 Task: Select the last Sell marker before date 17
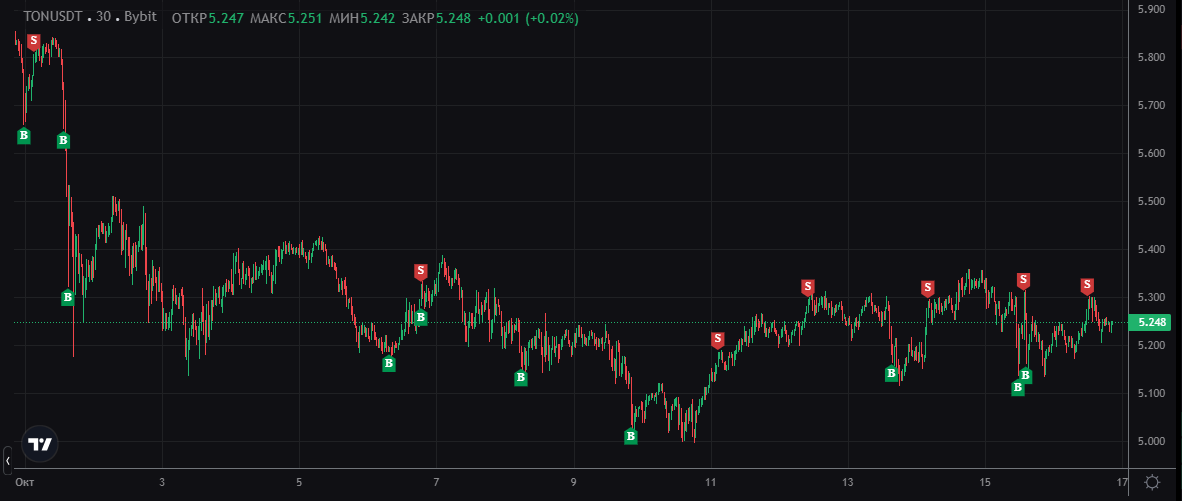[x=1086, y=286]
